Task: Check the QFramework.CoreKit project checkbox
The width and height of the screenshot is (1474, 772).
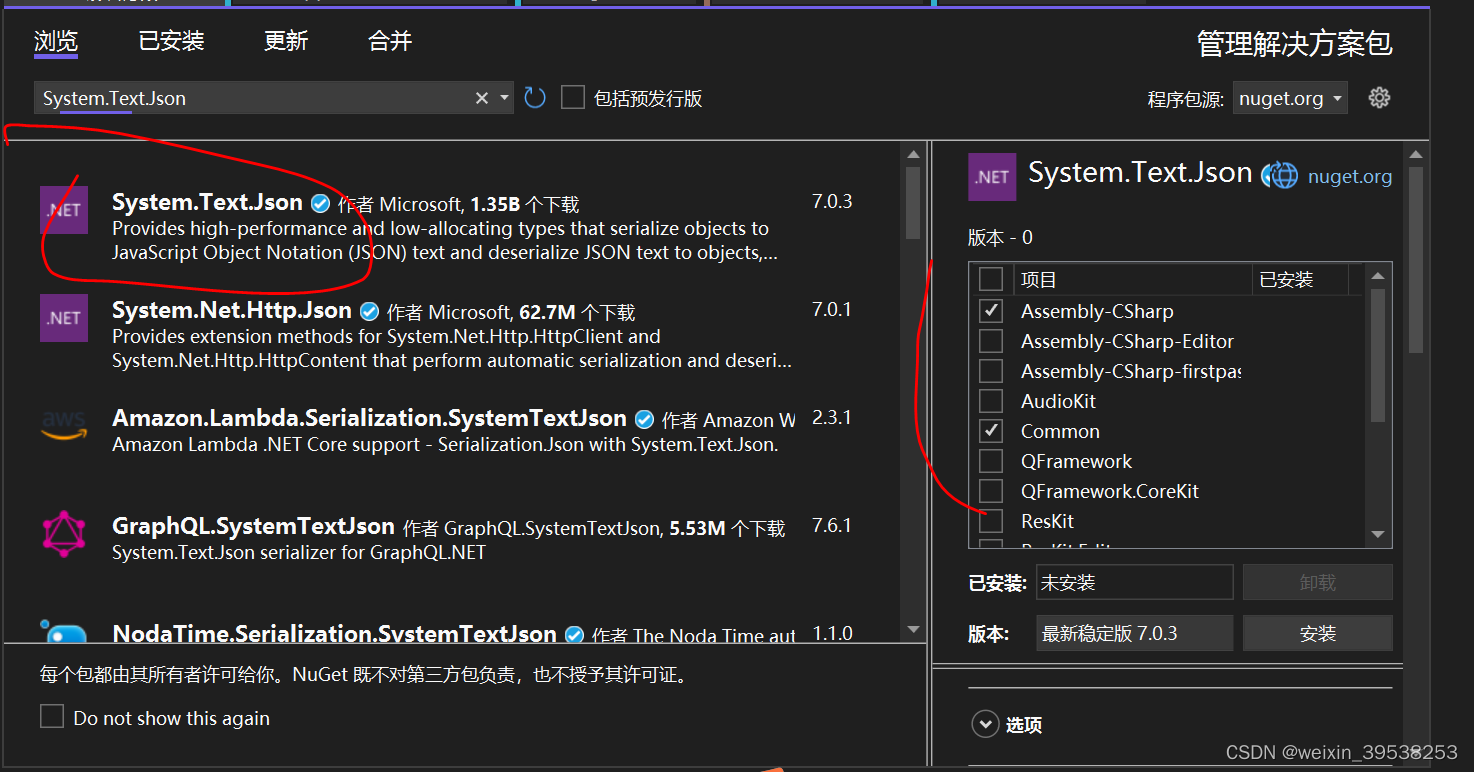Action: pyautogui.click(x=990, y=491)
